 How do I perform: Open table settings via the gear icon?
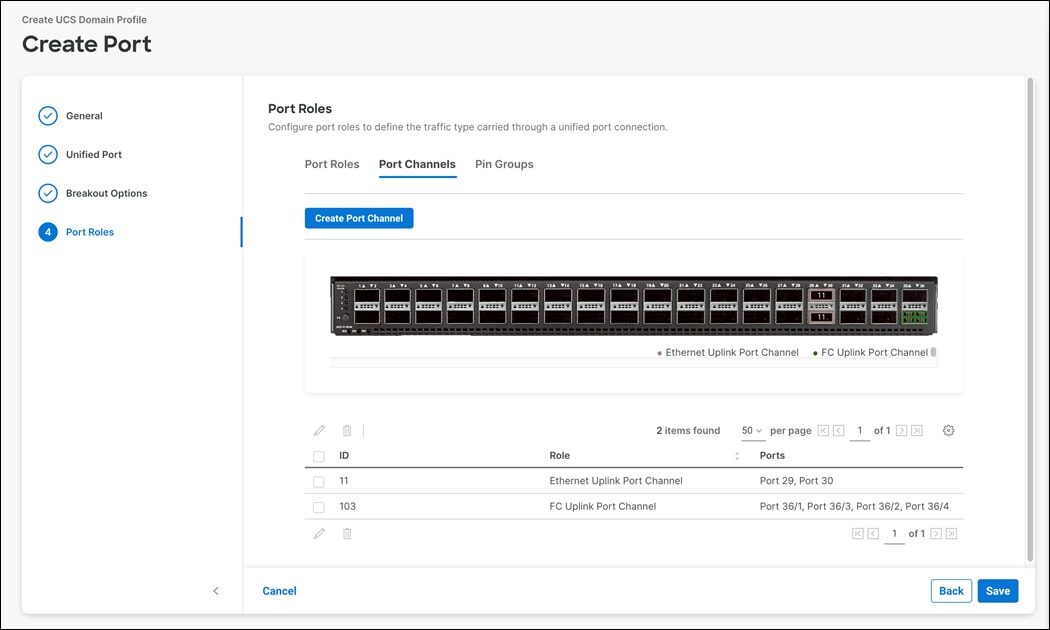coord(948,430)
